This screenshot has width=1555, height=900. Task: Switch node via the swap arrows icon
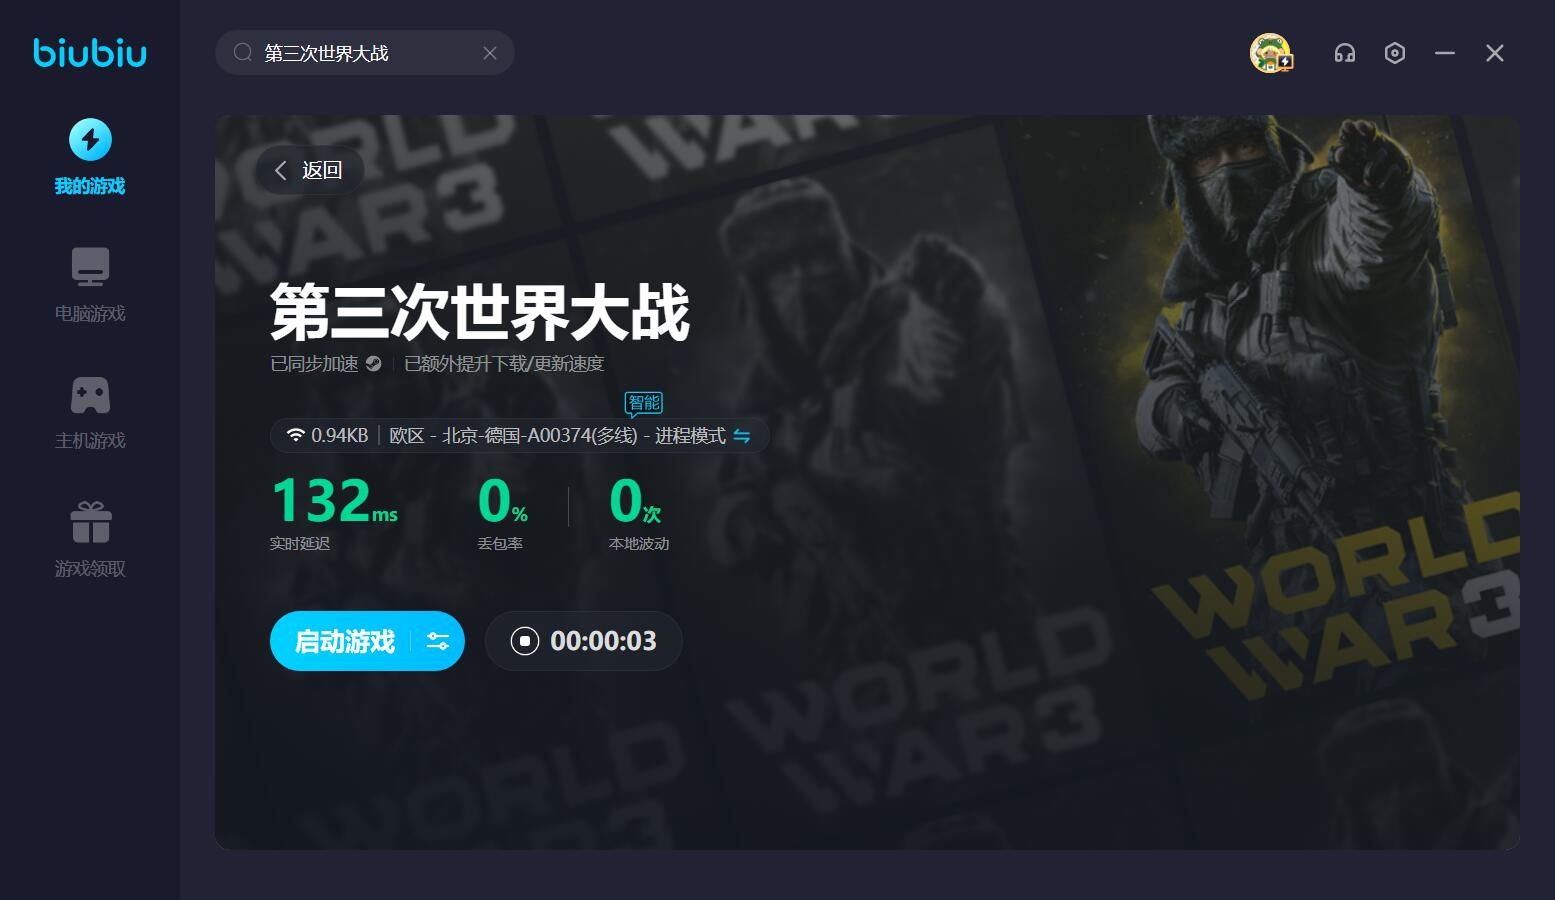coord(742,436)
